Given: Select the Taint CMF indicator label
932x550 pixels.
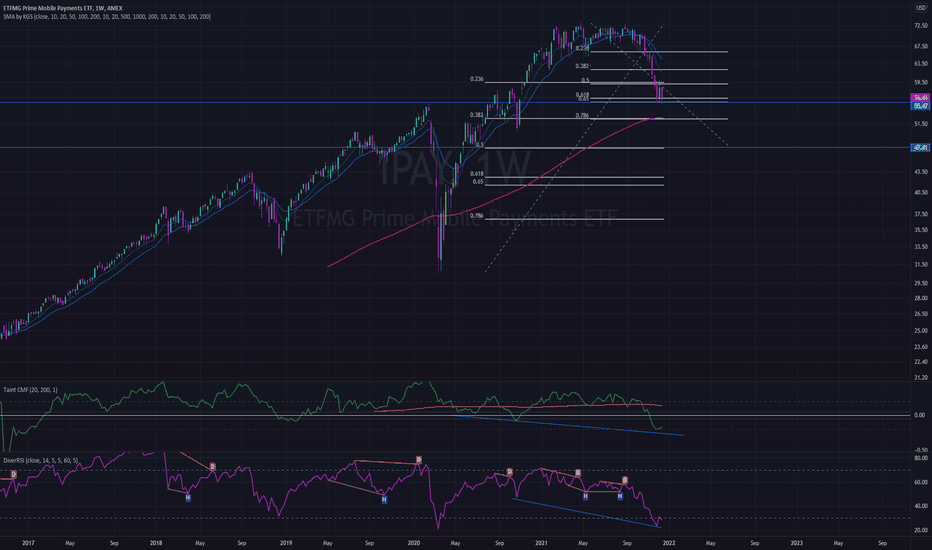Looking at the screenshot, I should (x=30, y=390).
